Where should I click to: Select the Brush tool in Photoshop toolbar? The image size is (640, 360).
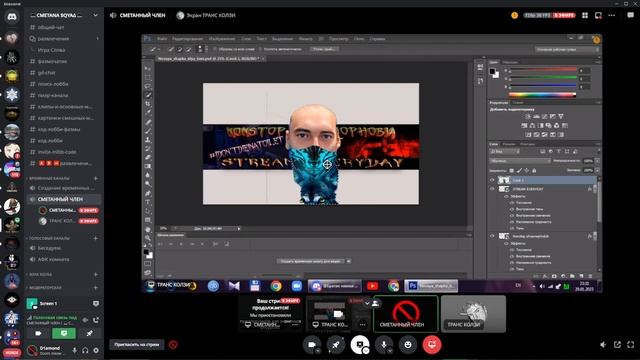click(x=148, y=131)
